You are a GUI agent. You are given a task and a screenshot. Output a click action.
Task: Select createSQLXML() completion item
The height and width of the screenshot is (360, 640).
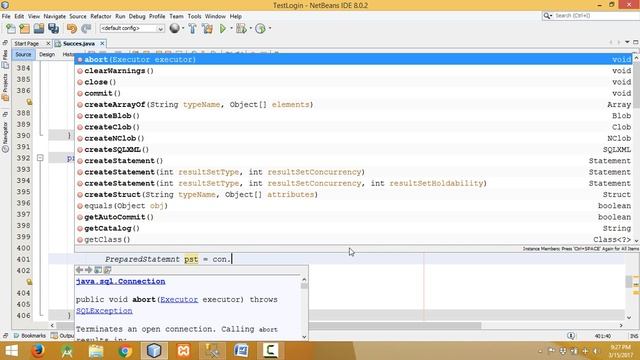point(353,149)
